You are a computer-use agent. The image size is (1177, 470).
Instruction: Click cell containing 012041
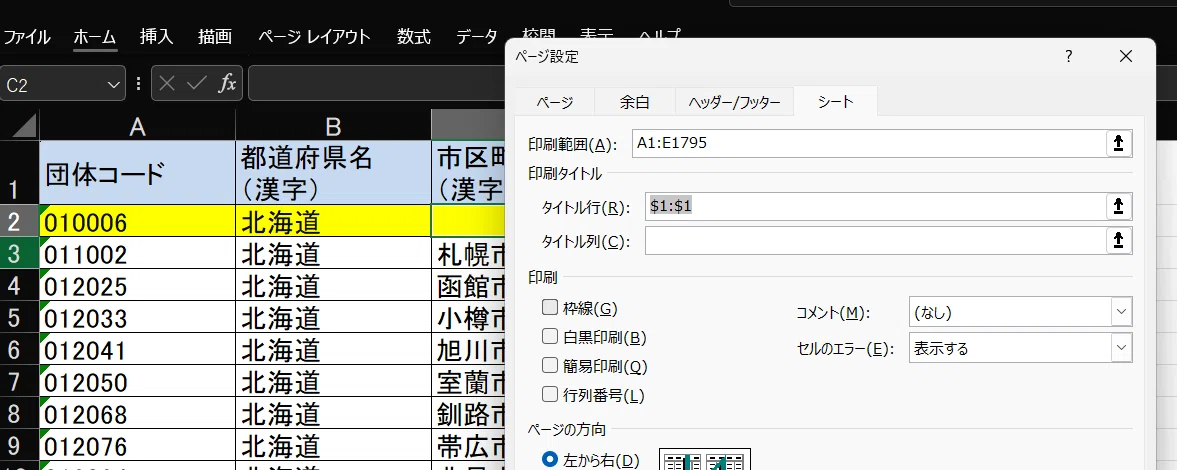(x=137, y=350)
